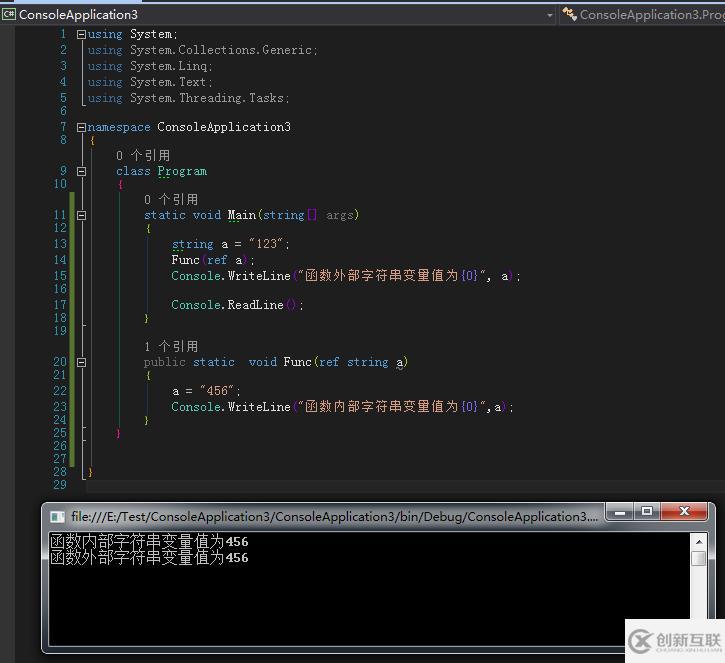Click the 0 references lens above Main
Viewport: 725px width, 663px height.
[x=171, y=200]
